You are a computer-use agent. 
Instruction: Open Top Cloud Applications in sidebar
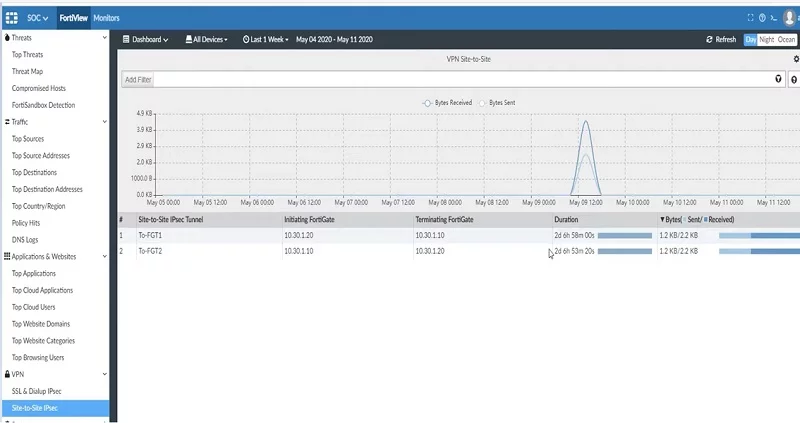pyautogui.click(x=42, y=290)
